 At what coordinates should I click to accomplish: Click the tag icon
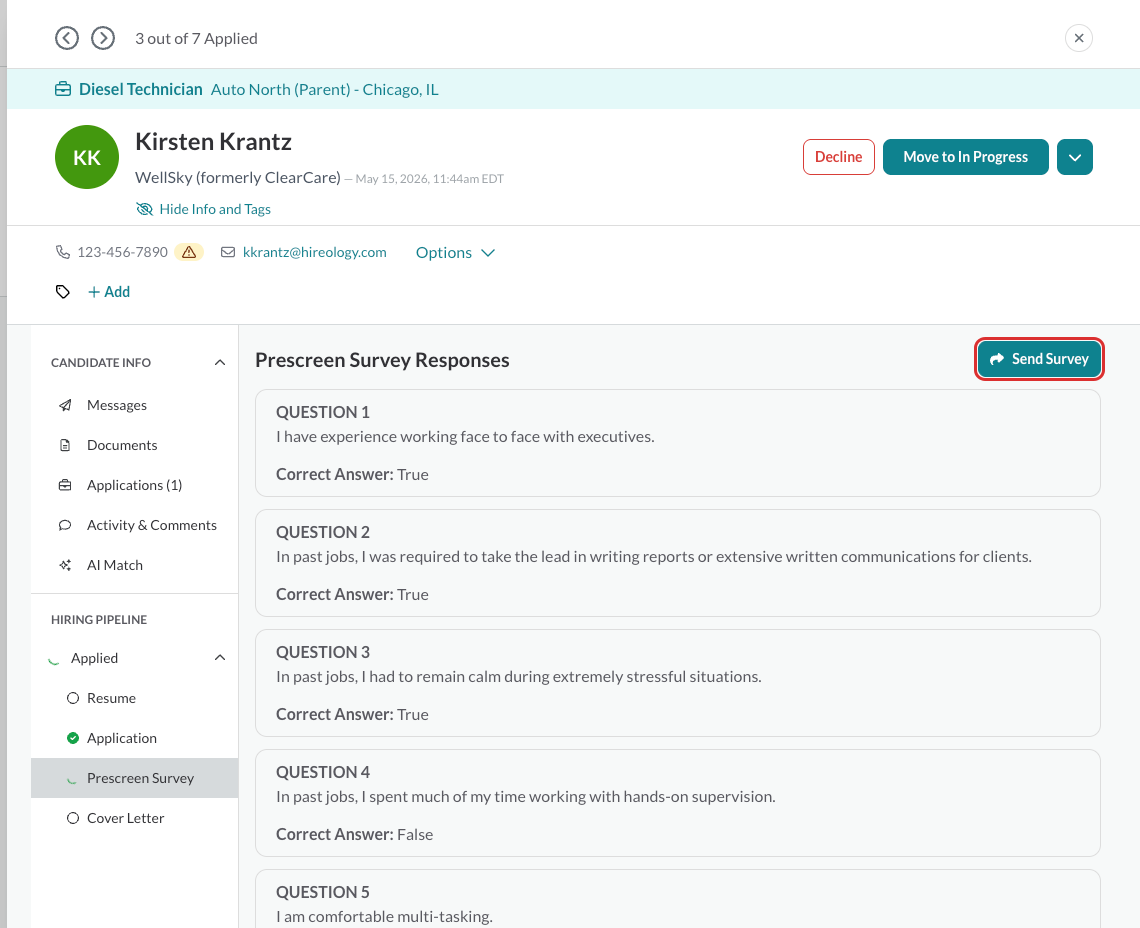63,292
